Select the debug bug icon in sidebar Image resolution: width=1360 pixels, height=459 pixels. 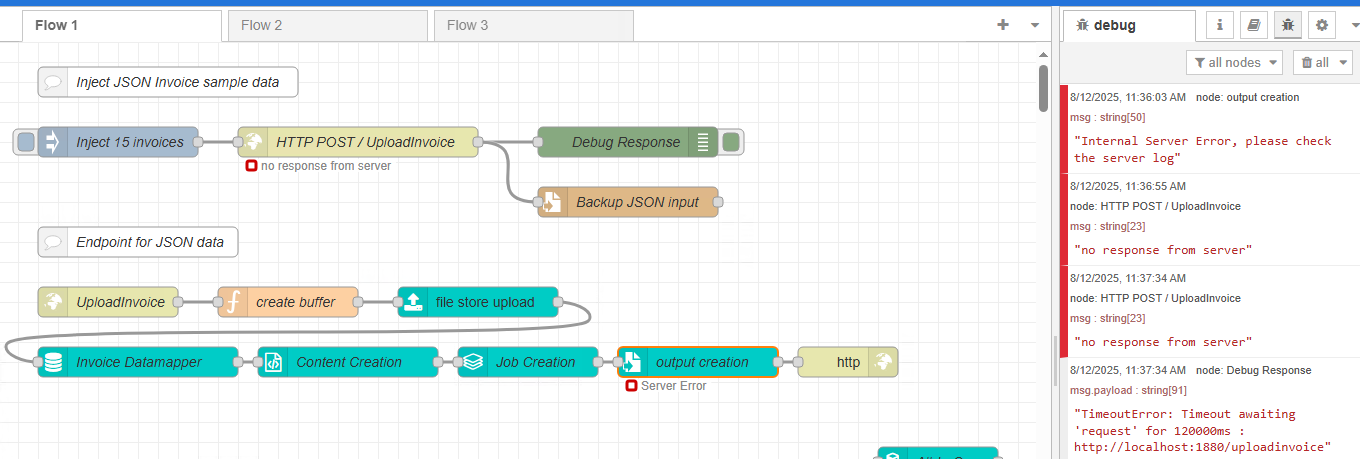(x=1287, y=26)
